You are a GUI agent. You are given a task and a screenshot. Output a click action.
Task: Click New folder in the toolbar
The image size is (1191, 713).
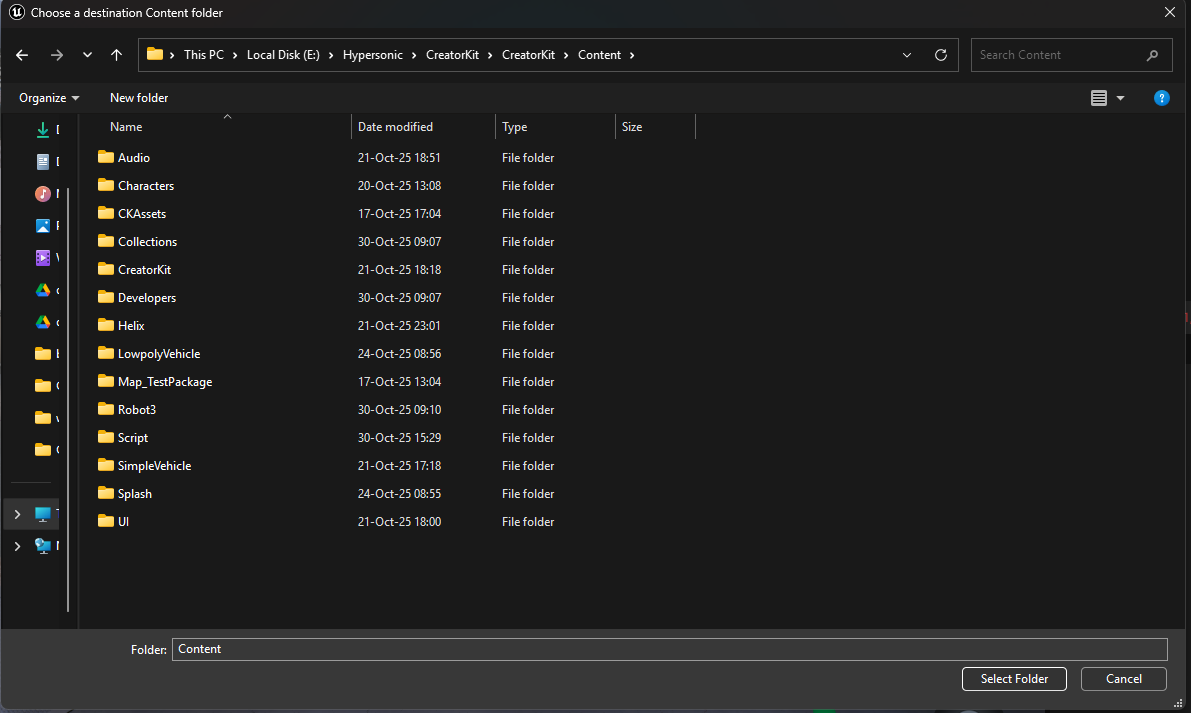pos(139,98)
